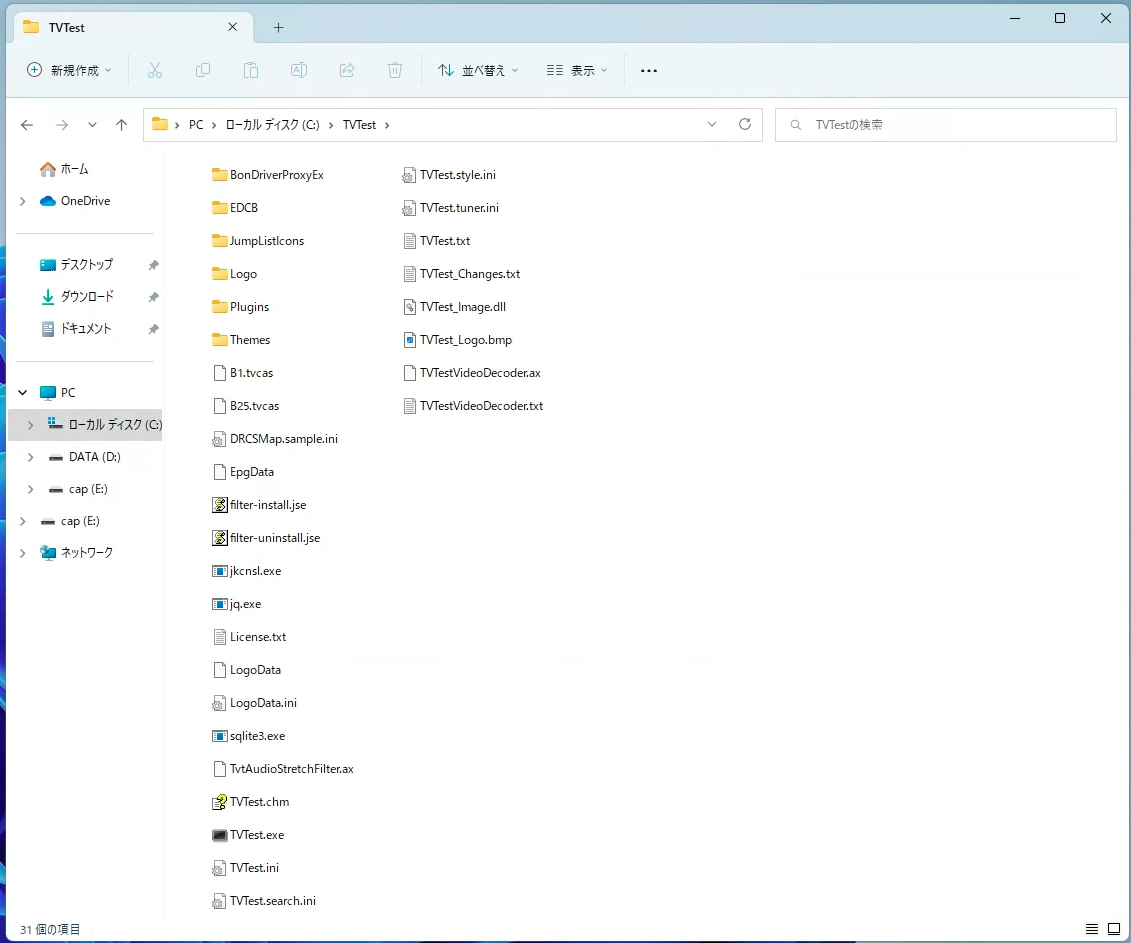1131x943 pixels.
Task: Click the Cut scissors icon
Action: click(154, 70)
